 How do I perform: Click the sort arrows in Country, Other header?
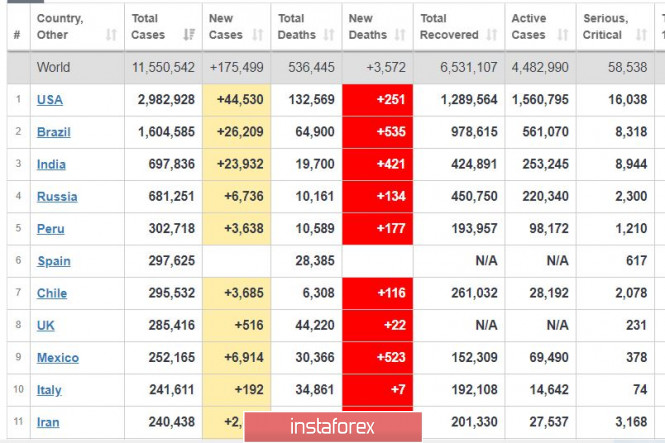click(x=110, y=35)
